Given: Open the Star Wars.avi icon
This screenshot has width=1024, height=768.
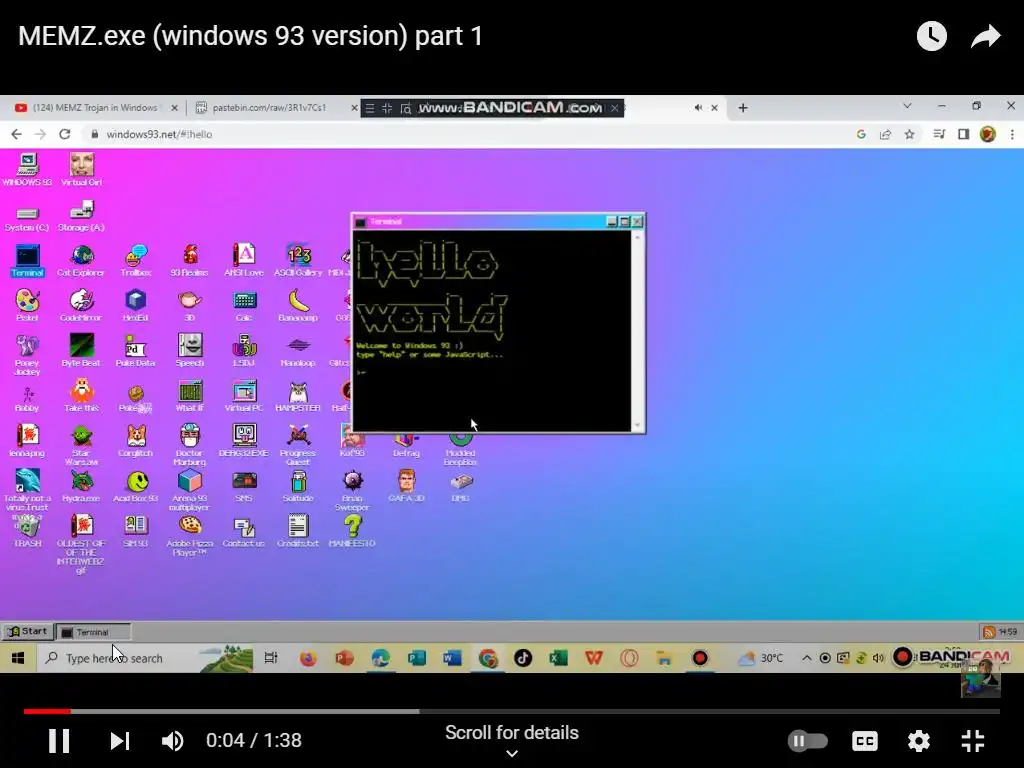Looking at the screenshot, I should pos(81,445).
